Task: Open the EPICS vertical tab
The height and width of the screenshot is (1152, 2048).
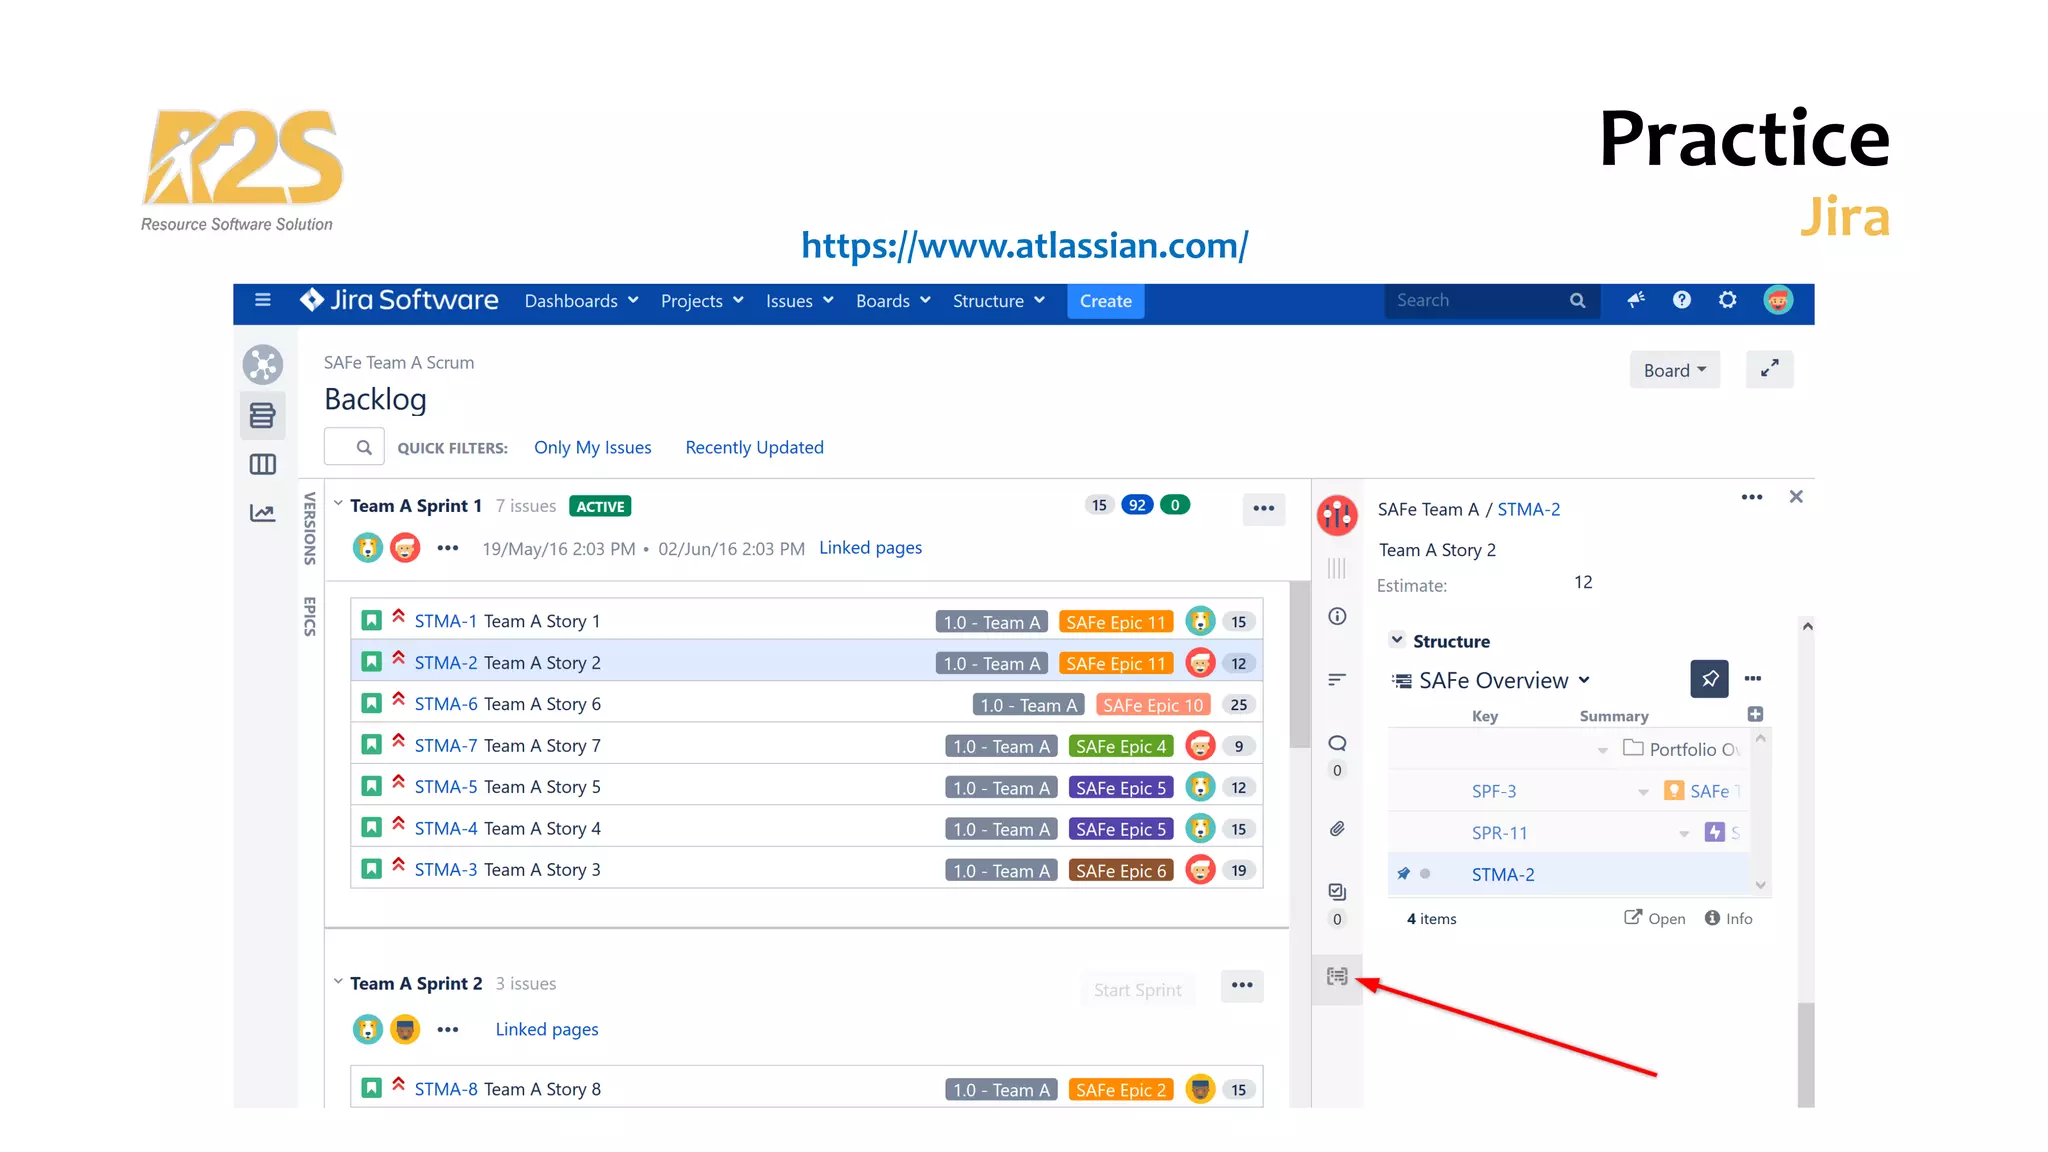Action: 310,616
